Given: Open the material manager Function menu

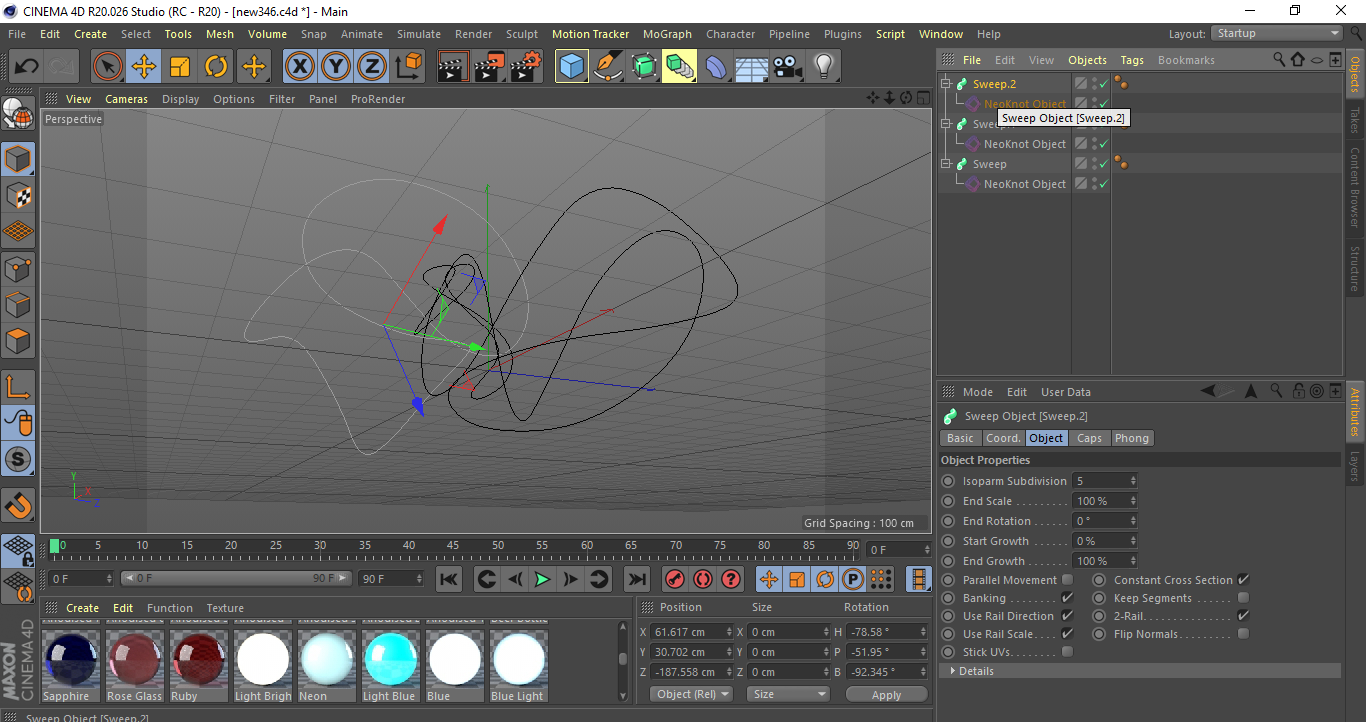Looking at the screenshot, I should 170,608.
